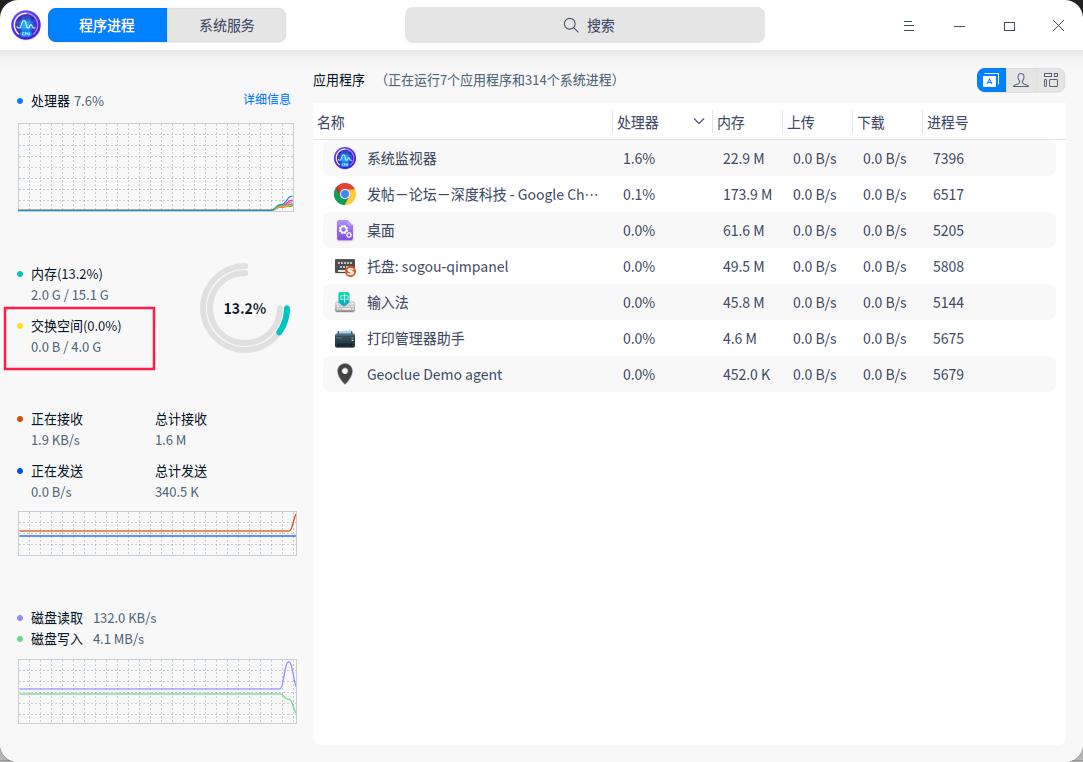Click process ID 5679
1083x762 pixels.
(x=948, y=374)
